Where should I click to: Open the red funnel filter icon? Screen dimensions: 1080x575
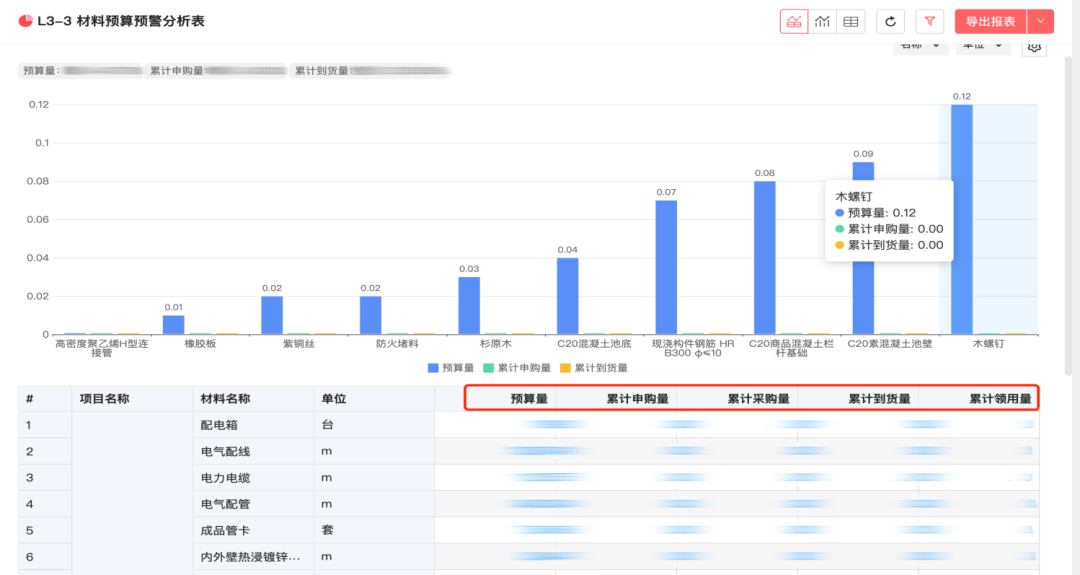click(930, 21)
